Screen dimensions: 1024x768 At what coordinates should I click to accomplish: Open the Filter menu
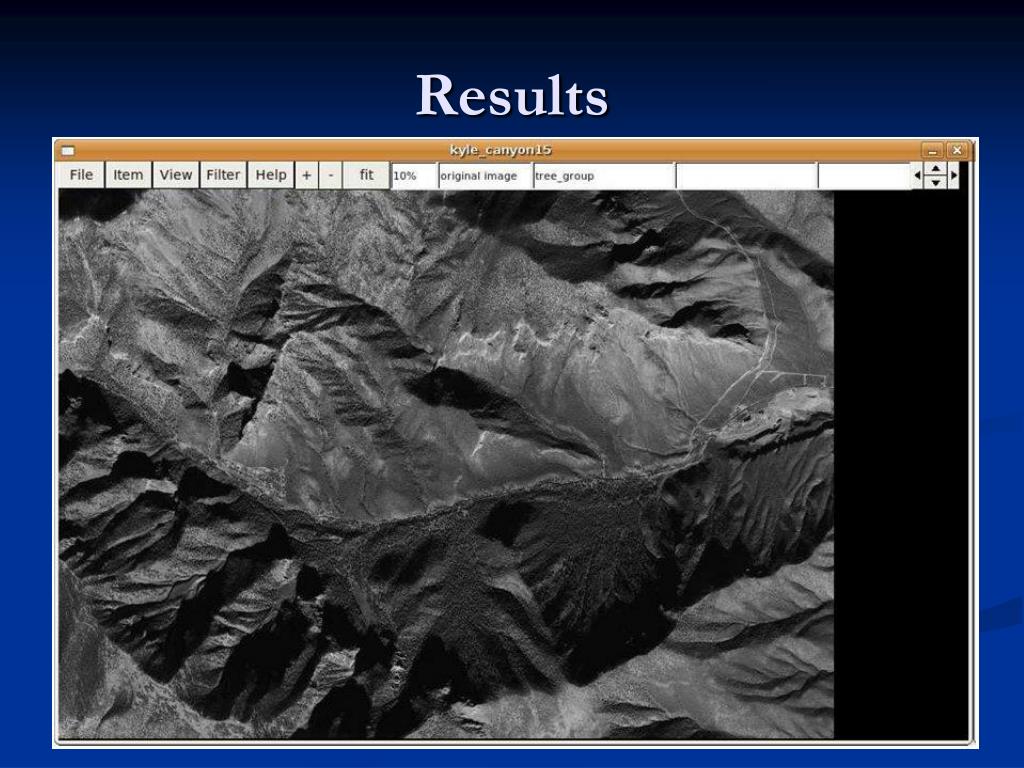tap(223, 175)
